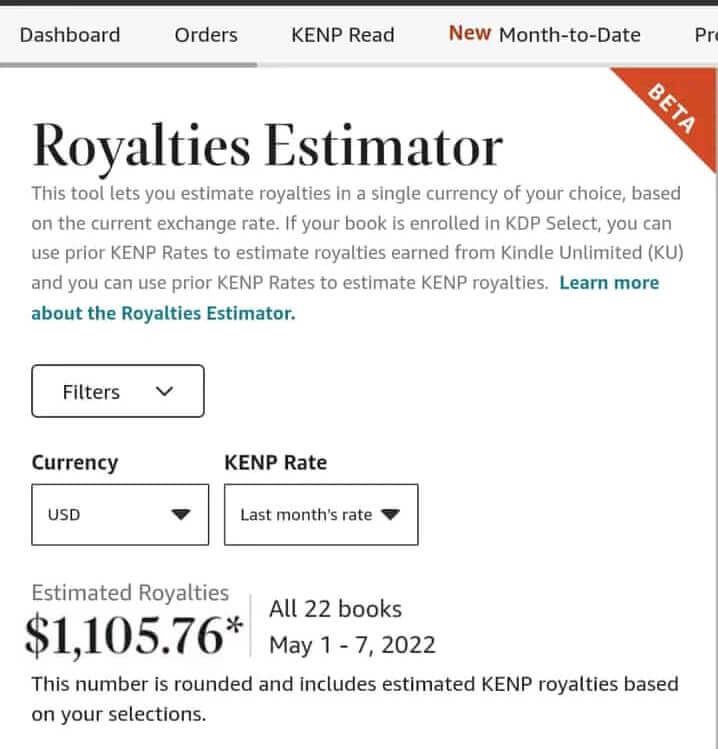Screen dimensions: 718x749
Task: Open the Dashboard tab
Action: (70, 35)
